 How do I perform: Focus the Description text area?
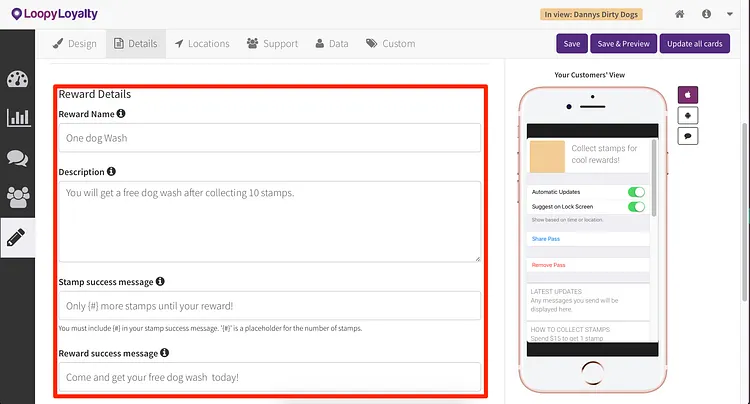point(269,221)
